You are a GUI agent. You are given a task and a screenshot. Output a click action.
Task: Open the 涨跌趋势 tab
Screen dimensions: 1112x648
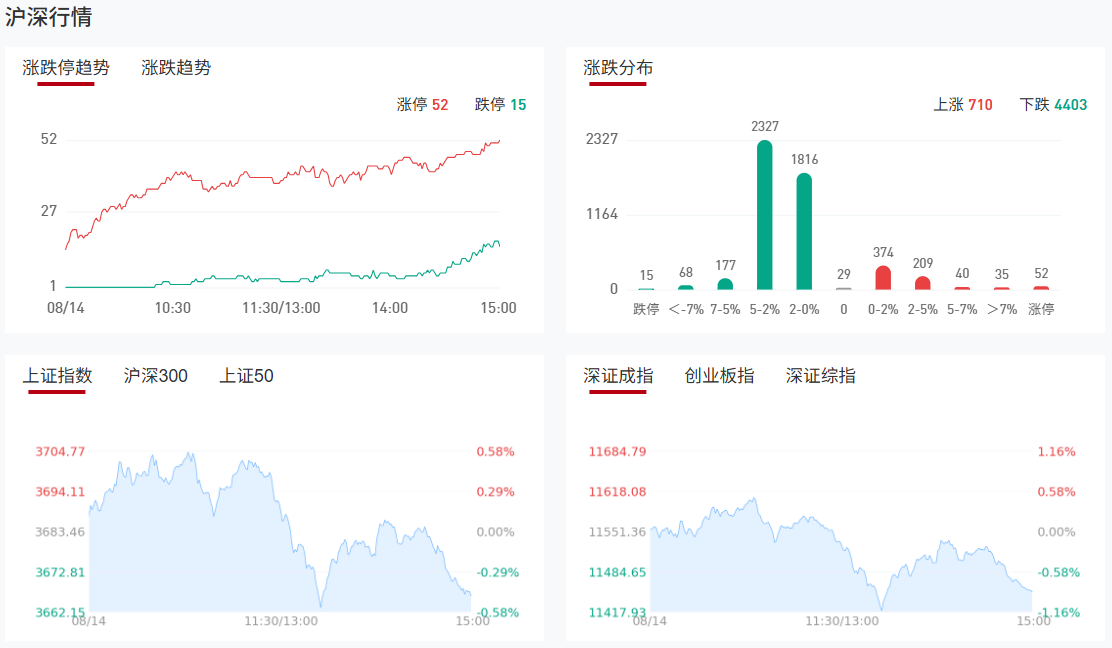pos(176,68)
